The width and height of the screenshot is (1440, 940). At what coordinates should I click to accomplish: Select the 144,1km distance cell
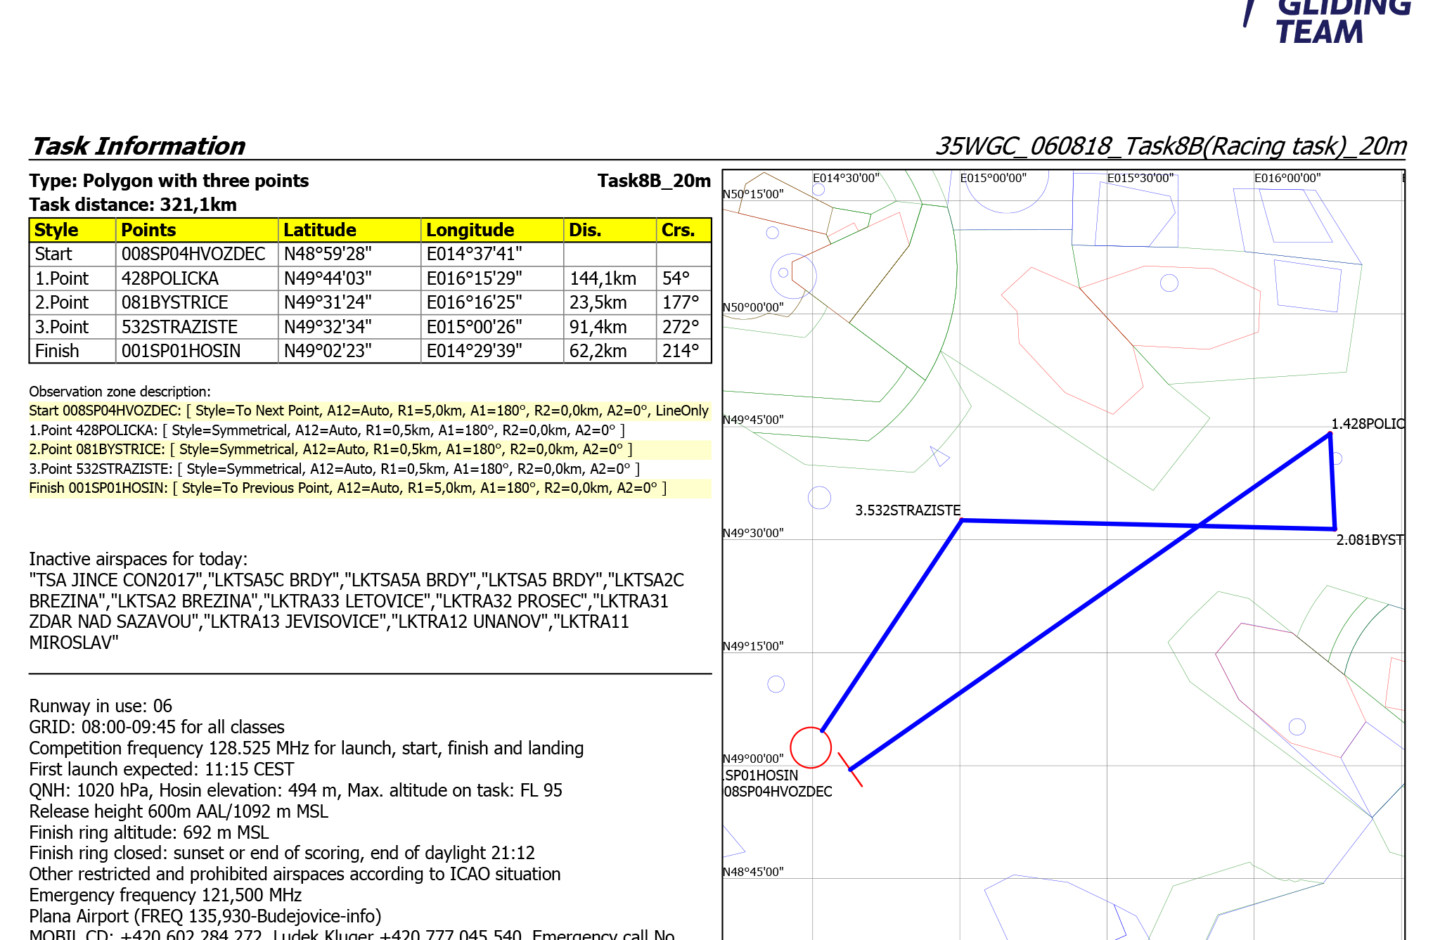(x=602, y=278)
